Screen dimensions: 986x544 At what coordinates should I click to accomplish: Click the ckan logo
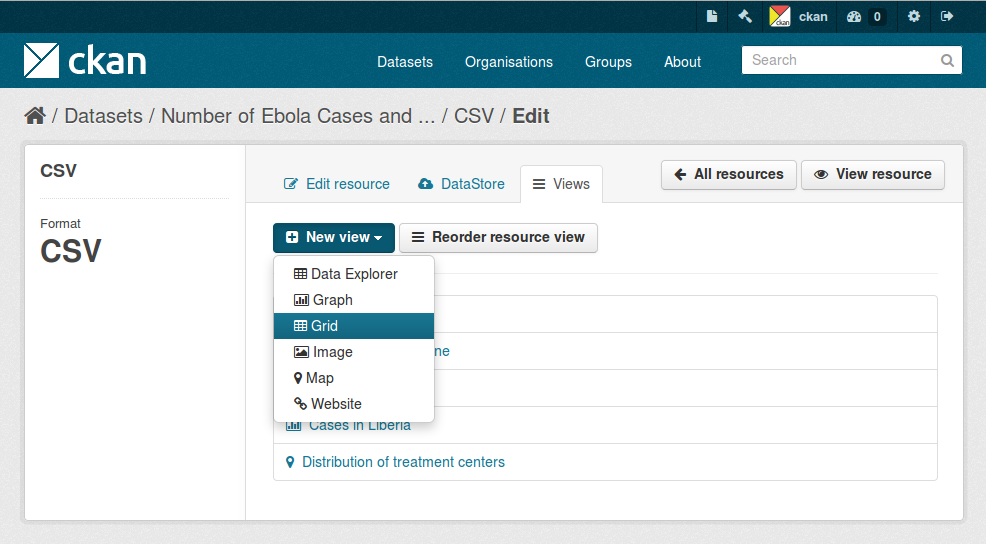85,60
